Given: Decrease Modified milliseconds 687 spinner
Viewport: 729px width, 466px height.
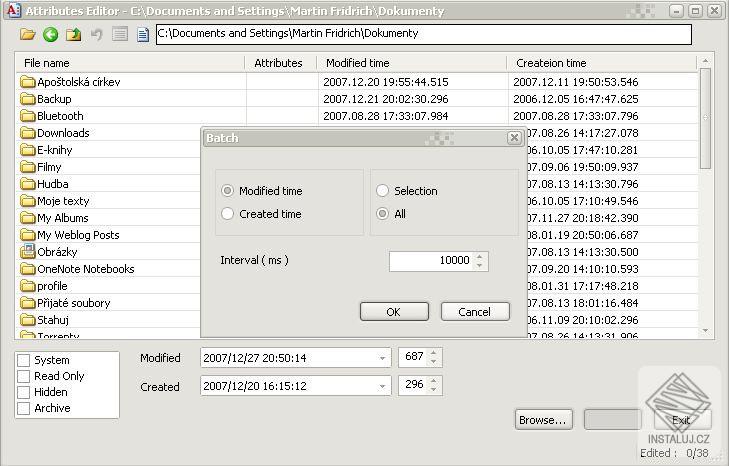Looking at the screenshot, I should [433, 362].
